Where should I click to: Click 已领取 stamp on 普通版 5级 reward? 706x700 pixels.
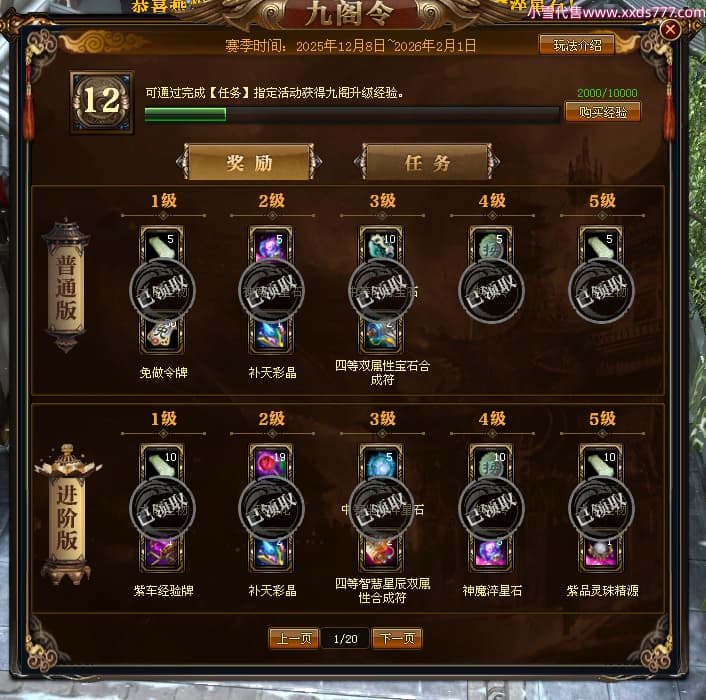(x=601, y=291)
